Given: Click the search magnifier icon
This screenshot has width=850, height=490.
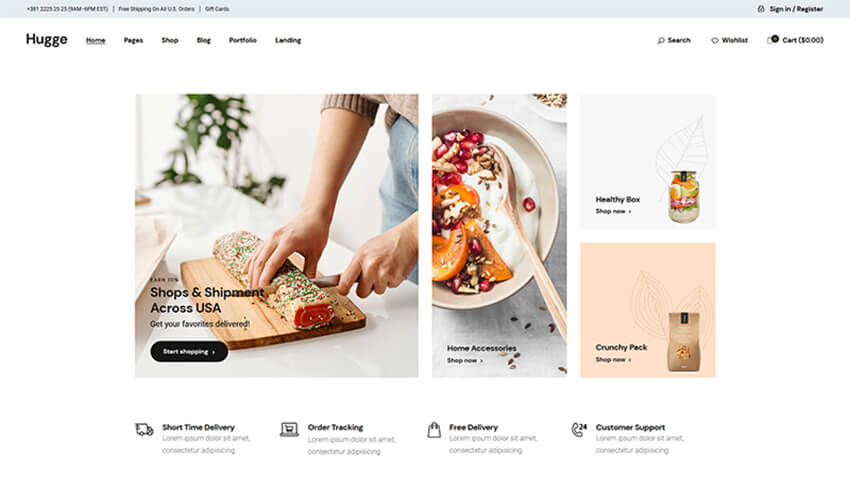Looking at the screenshot, I should pos(661,41).
